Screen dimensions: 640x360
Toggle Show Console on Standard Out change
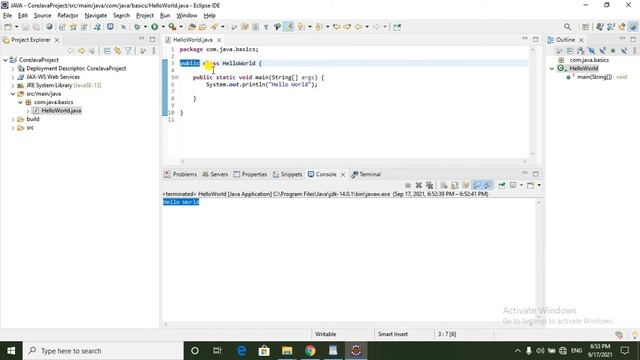(476, 185)
